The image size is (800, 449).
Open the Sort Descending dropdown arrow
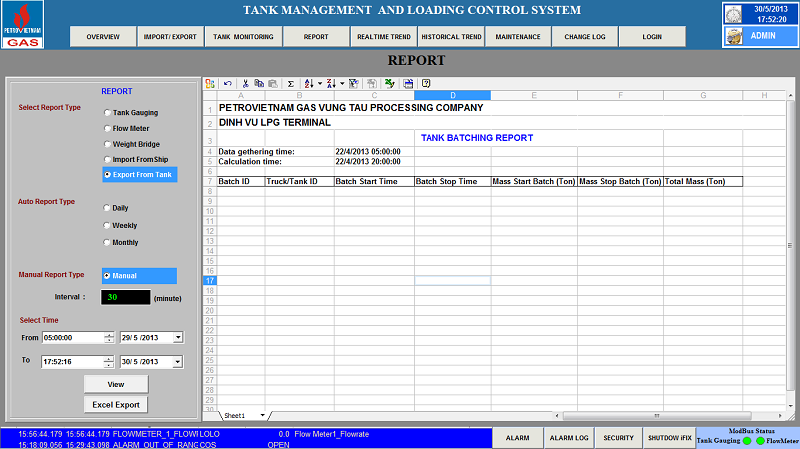(x=342, y=84)
